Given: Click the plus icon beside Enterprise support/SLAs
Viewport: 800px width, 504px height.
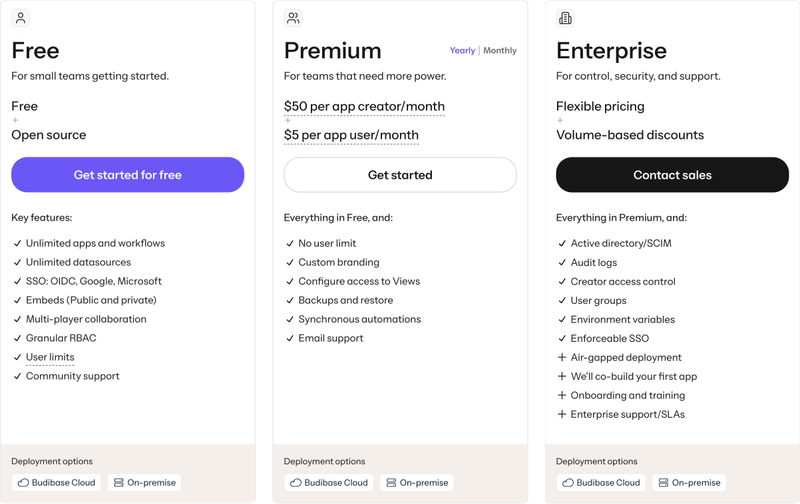Looking at the screenshot, I should coord(562,414).
